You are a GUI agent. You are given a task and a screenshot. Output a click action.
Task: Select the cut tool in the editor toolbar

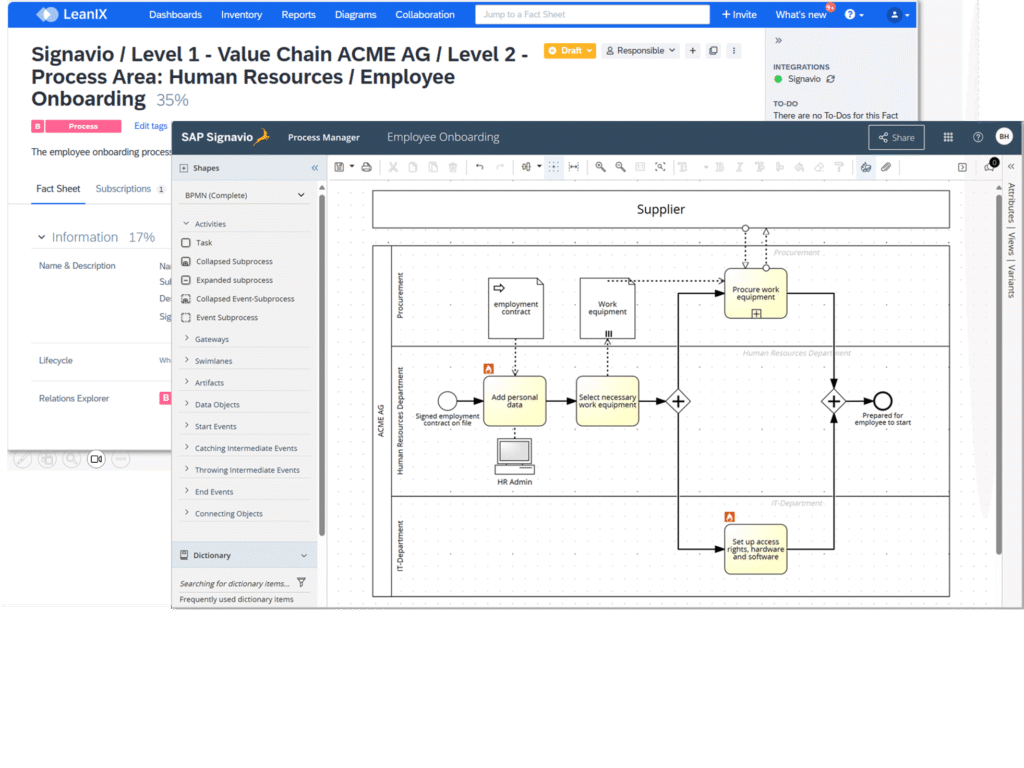point(393,167)
